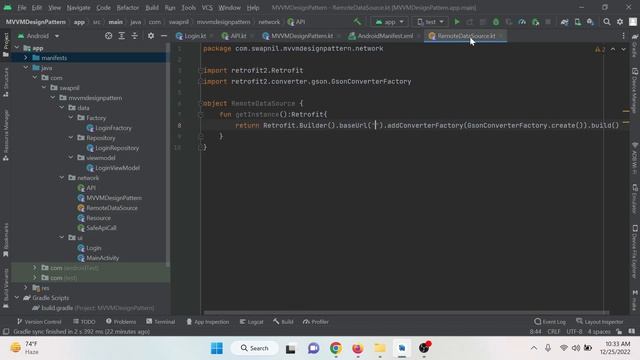Open Device File Explorer side panel
Image resolution: width=640 pixels, height=360 pixels.
635,251
